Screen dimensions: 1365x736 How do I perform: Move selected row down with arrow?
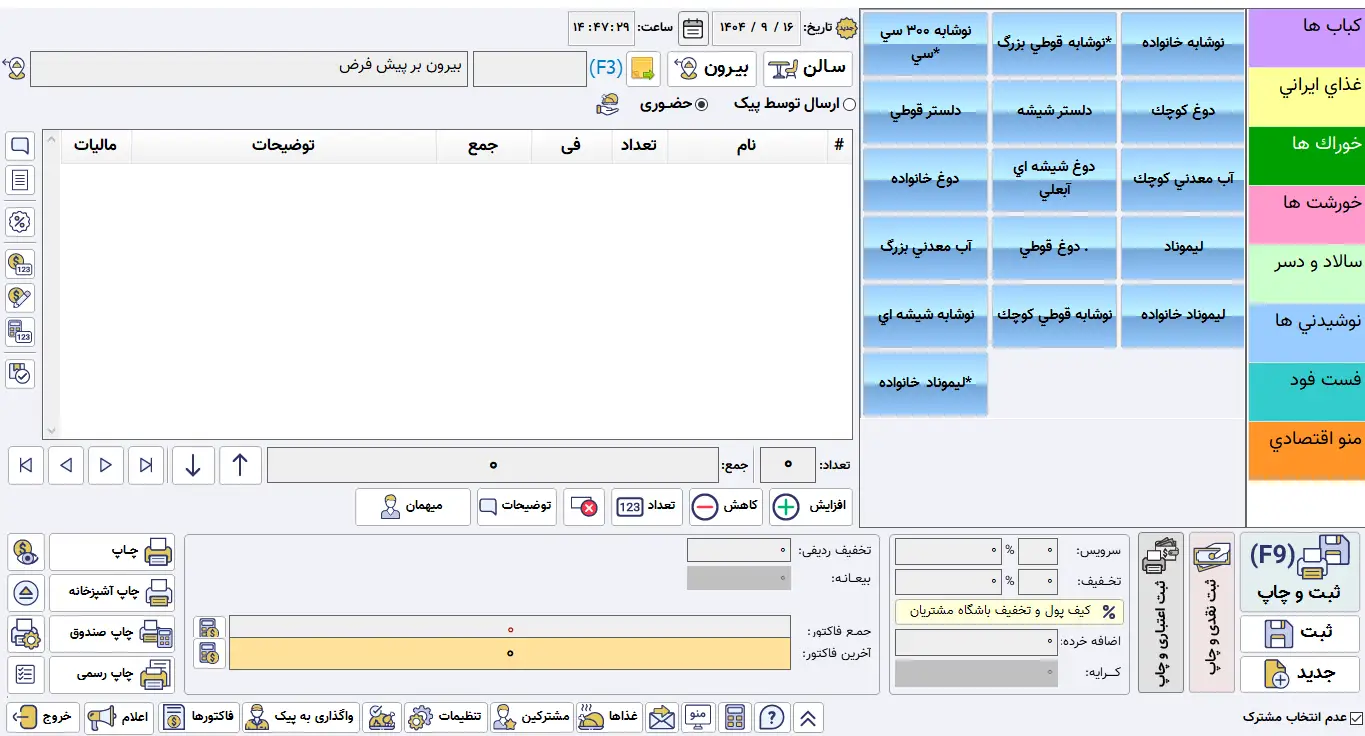coord(193,465)
